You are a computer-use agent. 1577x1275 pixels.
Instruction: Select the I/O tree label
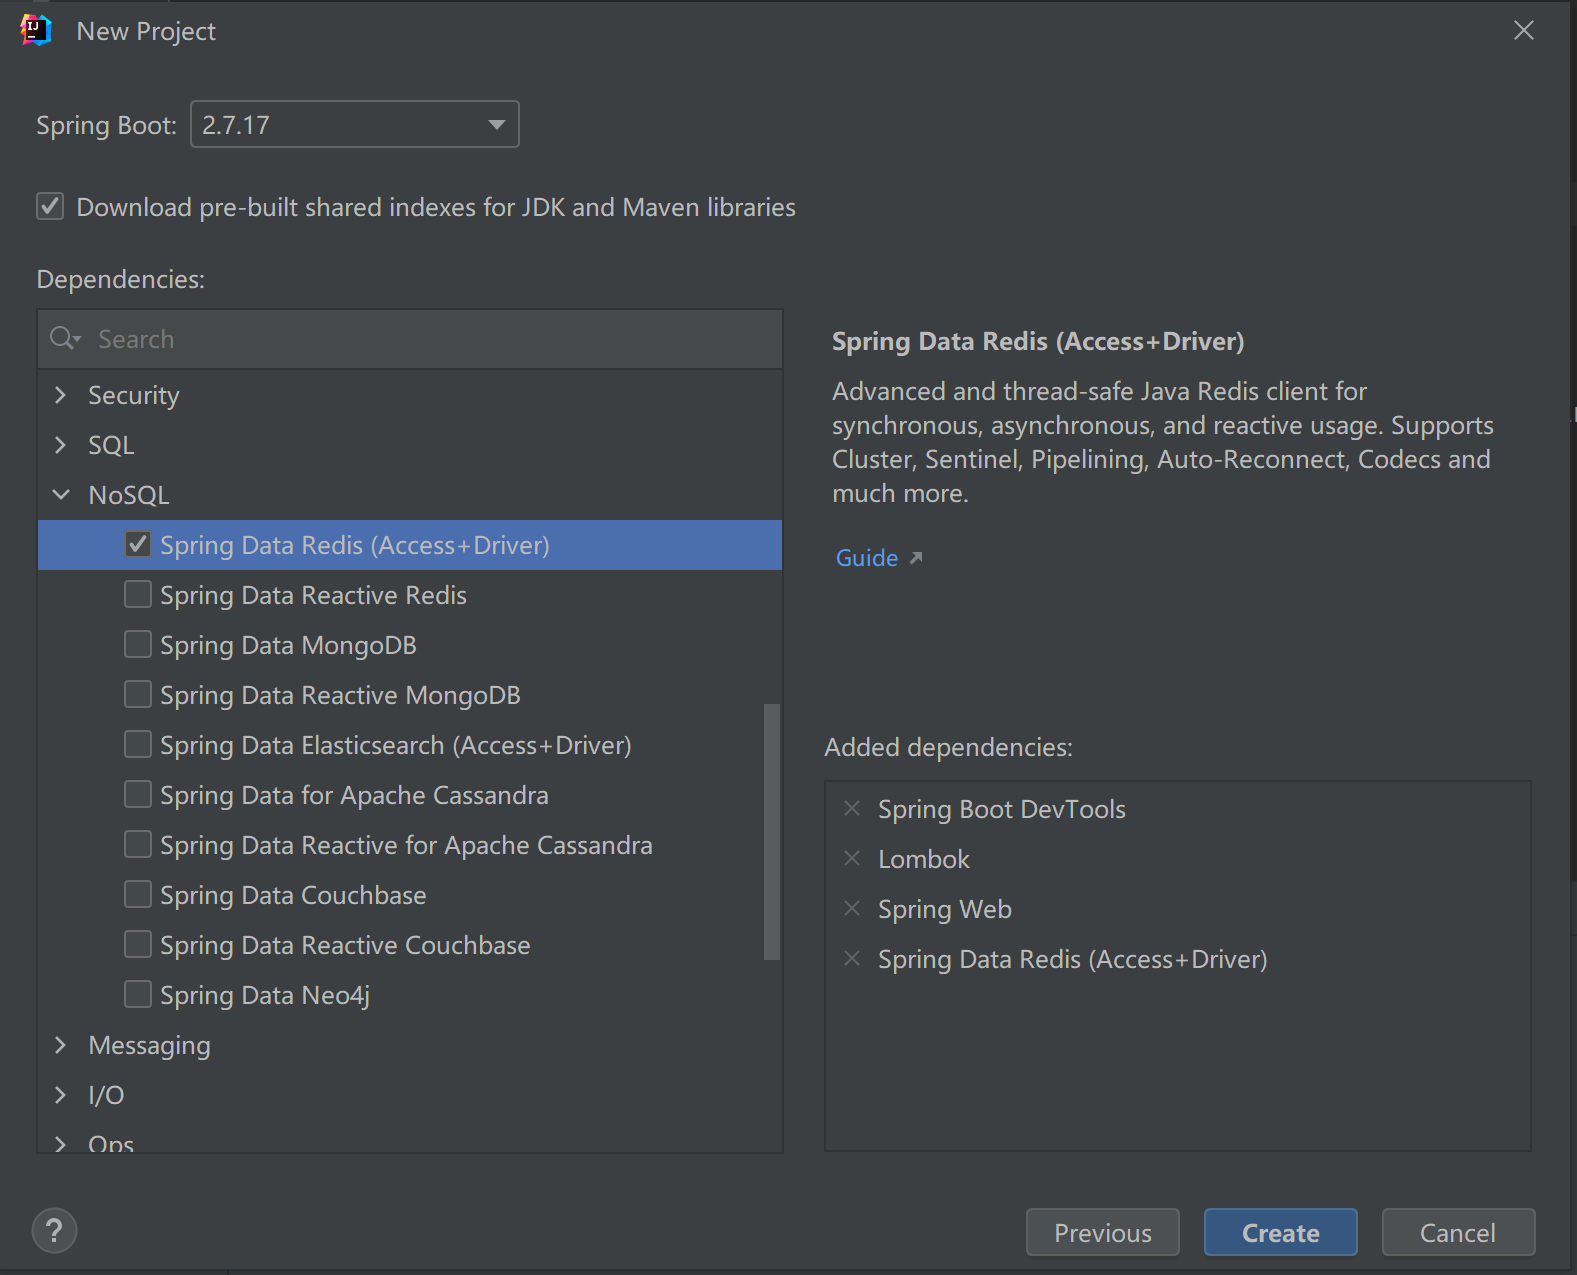pos(106,1095)
